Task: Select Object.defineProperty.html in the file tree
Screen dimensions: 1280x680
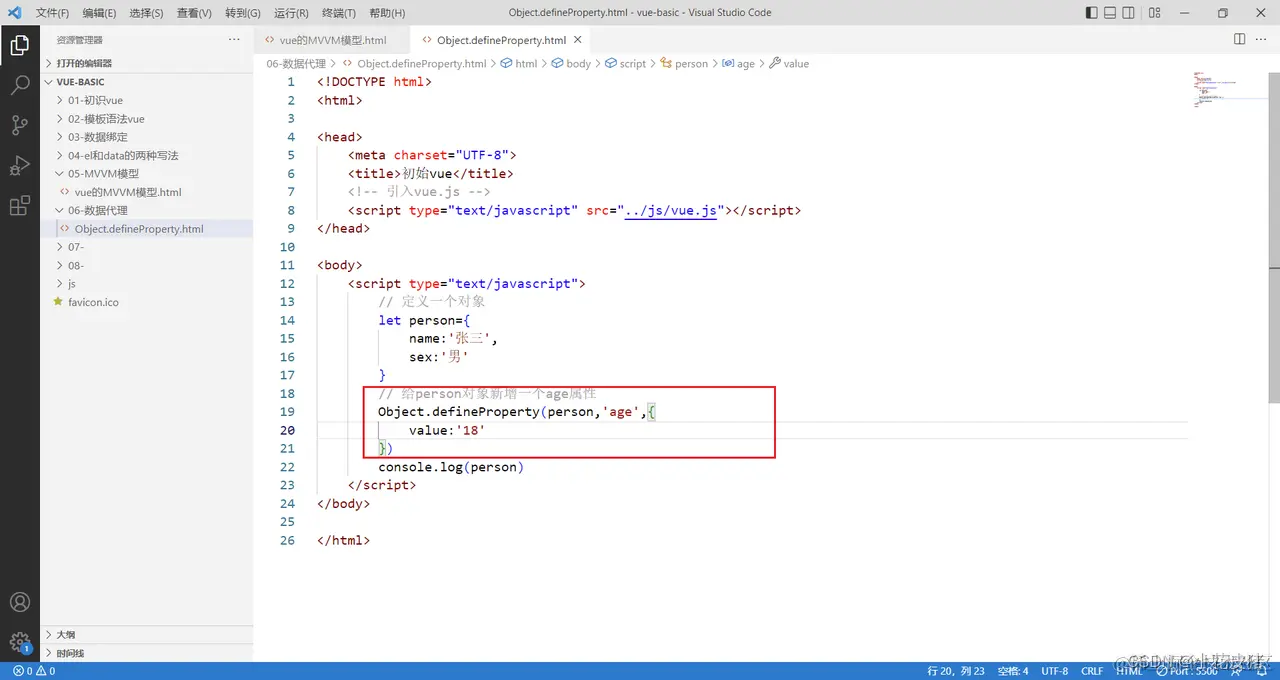Action: pyautogui.click(x=146, y=228)
